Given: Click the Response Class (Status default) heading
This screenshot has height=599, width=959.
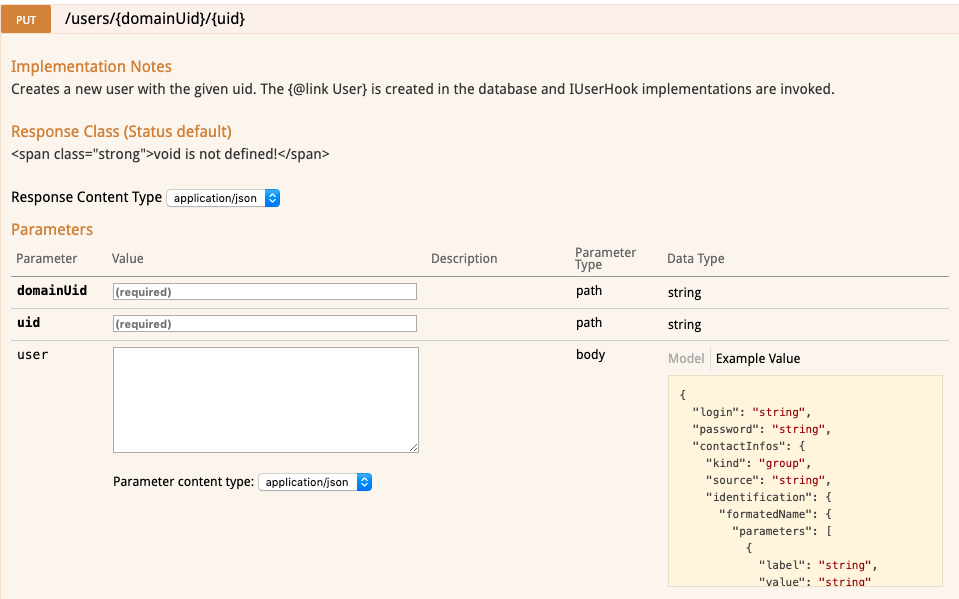Looking at the screenshot, I should point(121,132).
